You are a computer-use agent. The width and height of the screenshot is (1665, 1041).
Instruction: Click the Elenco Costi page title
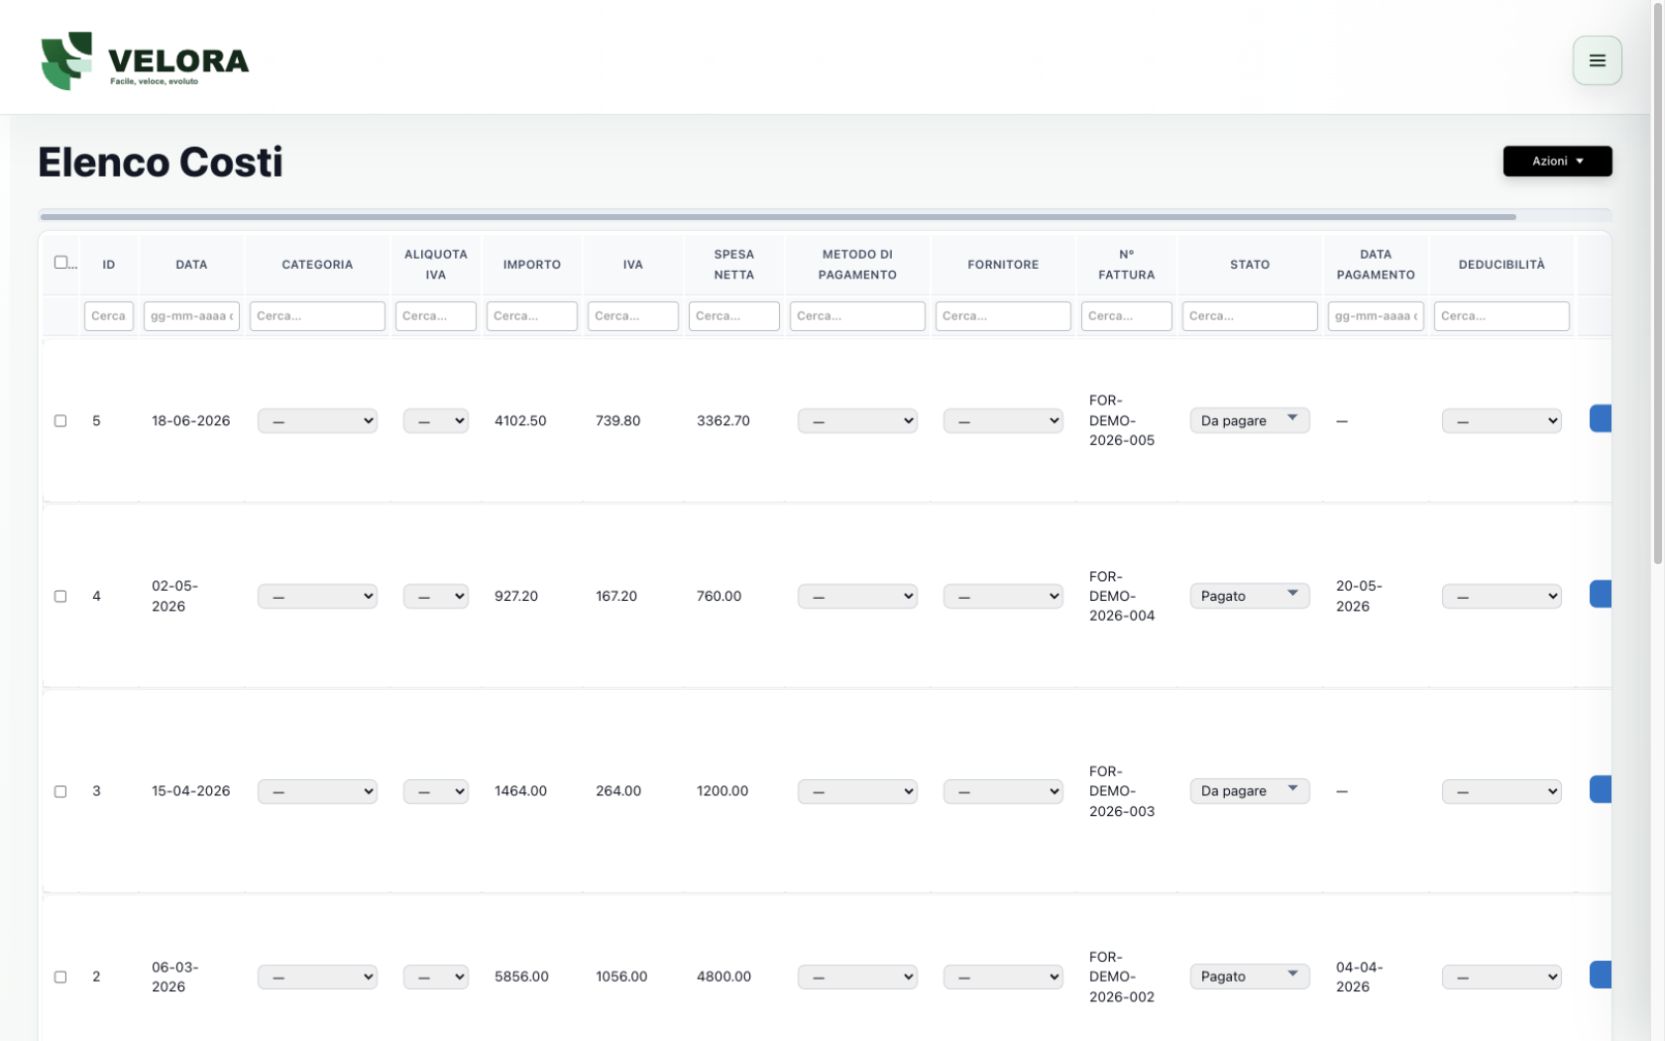[x=161, y=162]
